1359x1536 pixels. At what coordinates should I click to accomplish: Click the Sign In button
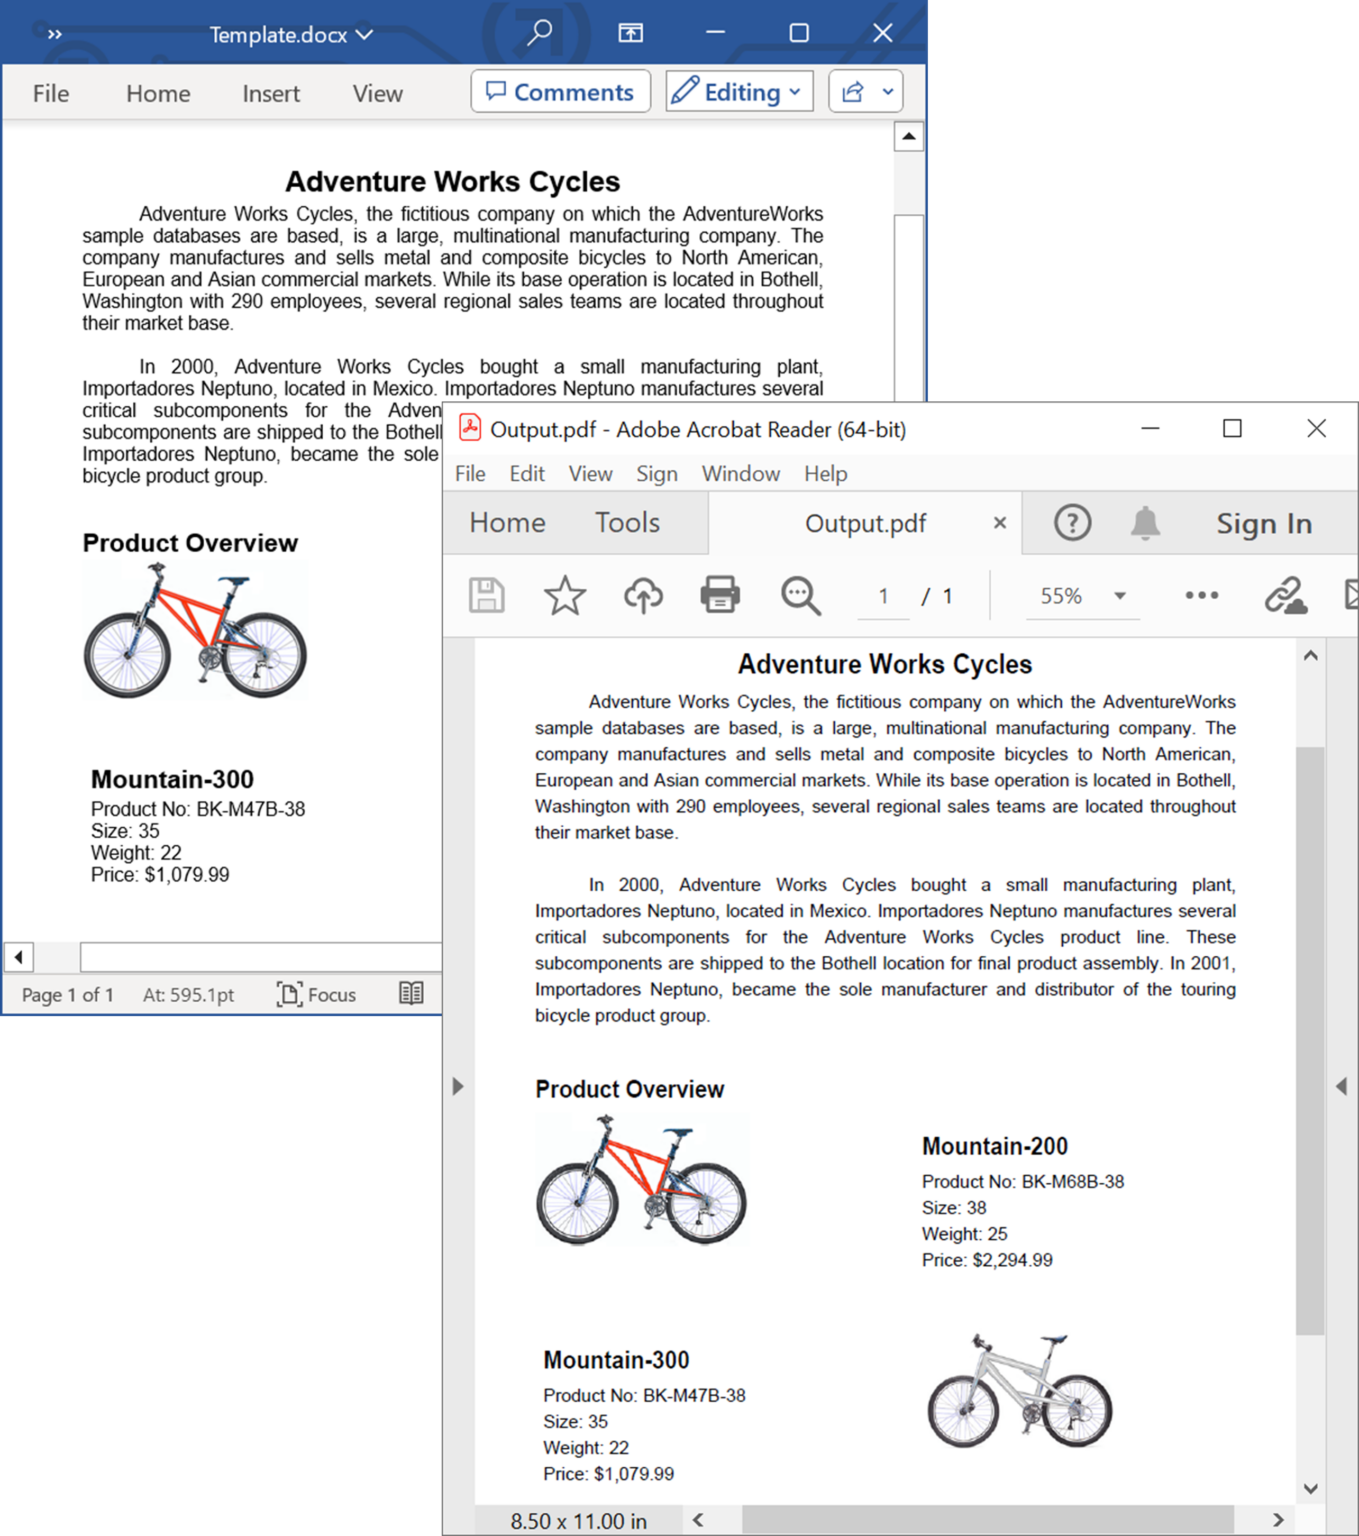[1263, 522]
